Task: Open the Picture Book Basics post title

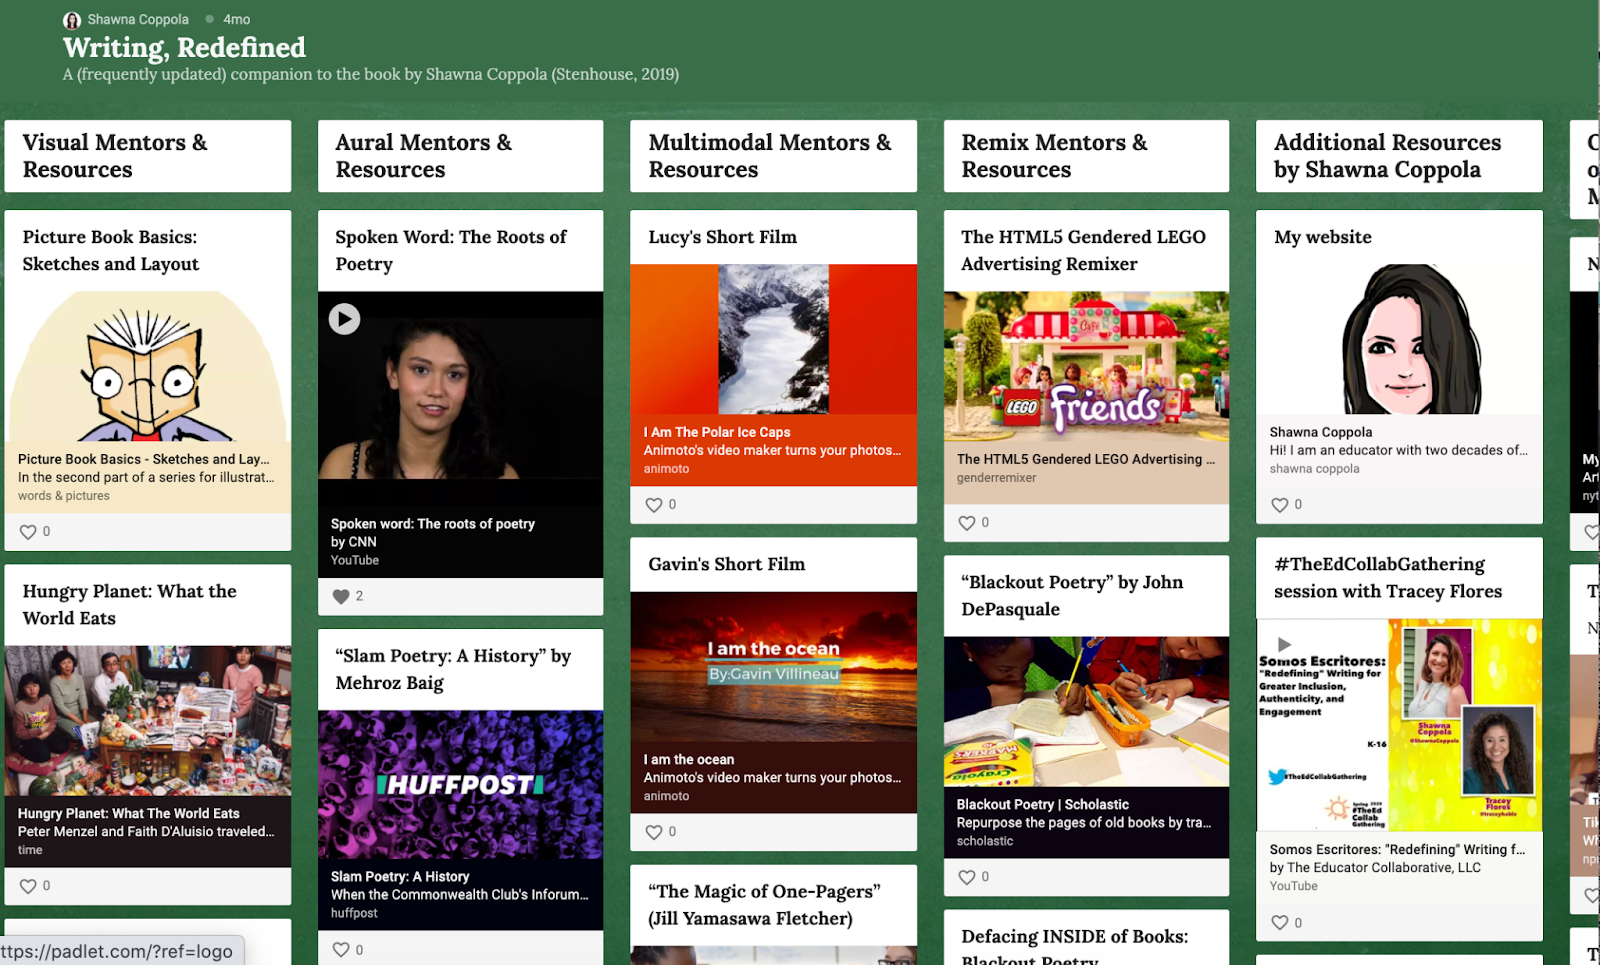Action: [111, 251]
